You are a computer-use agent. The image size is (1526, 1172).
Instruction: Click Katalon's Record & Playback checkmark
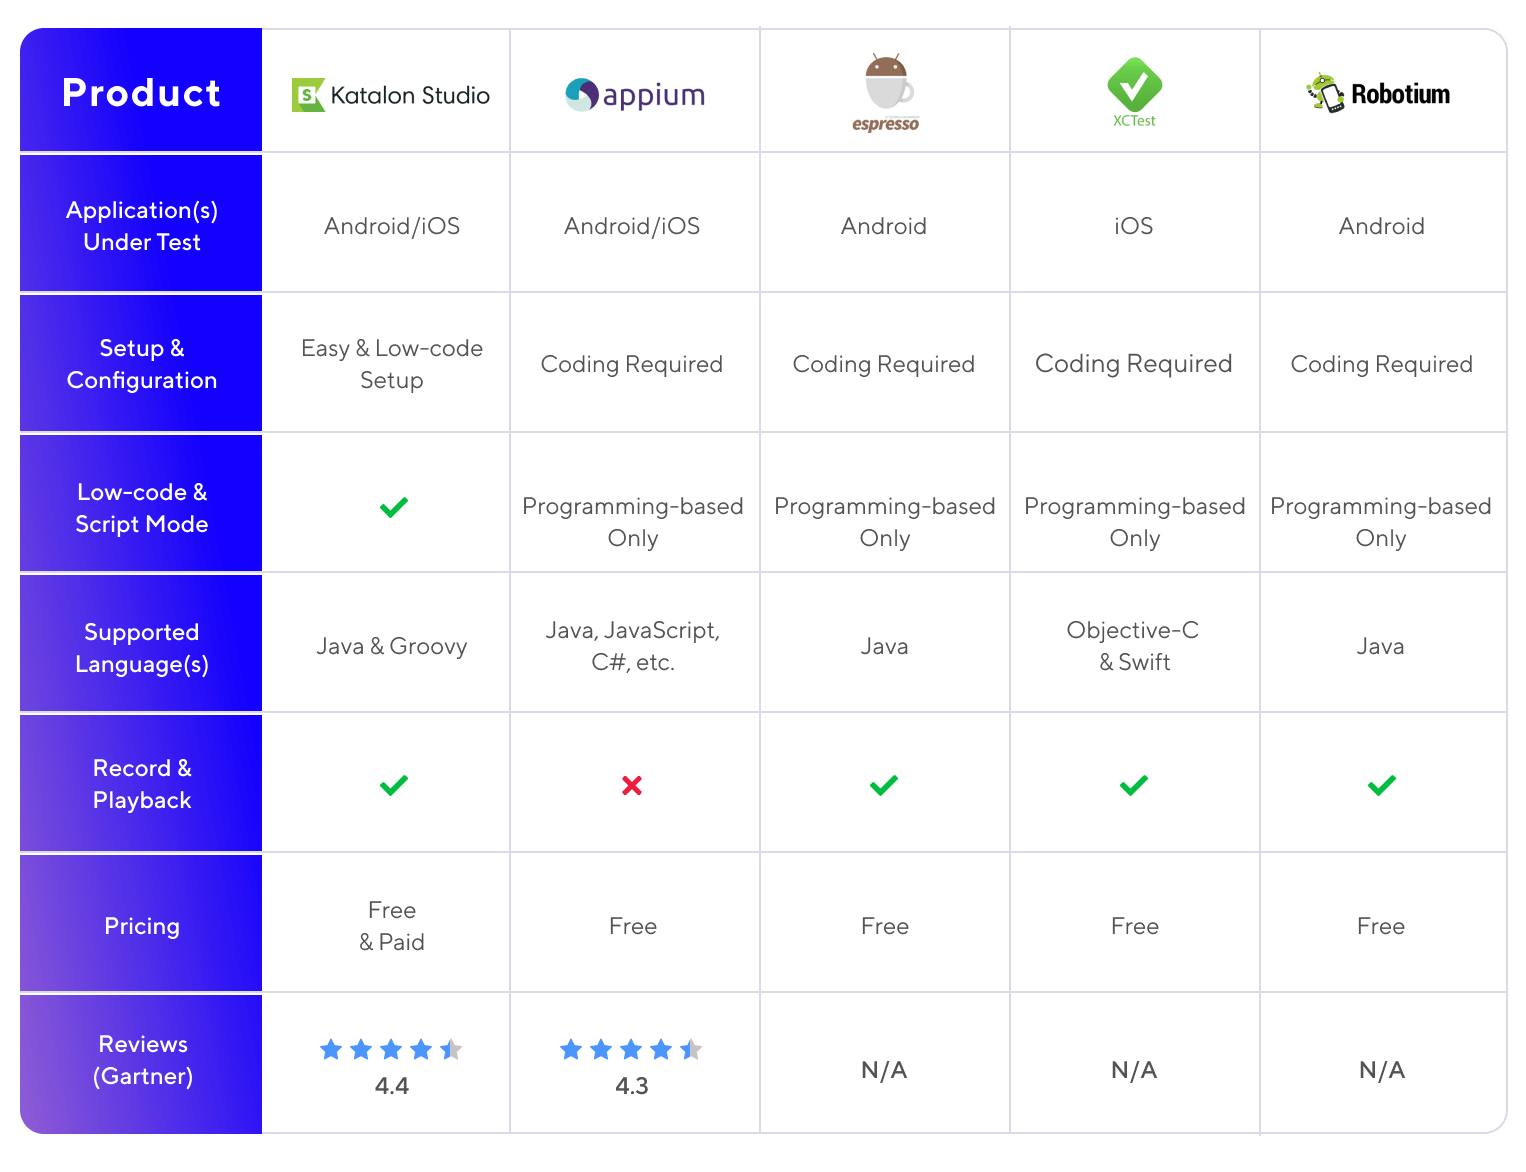click(x=394, y=785)
